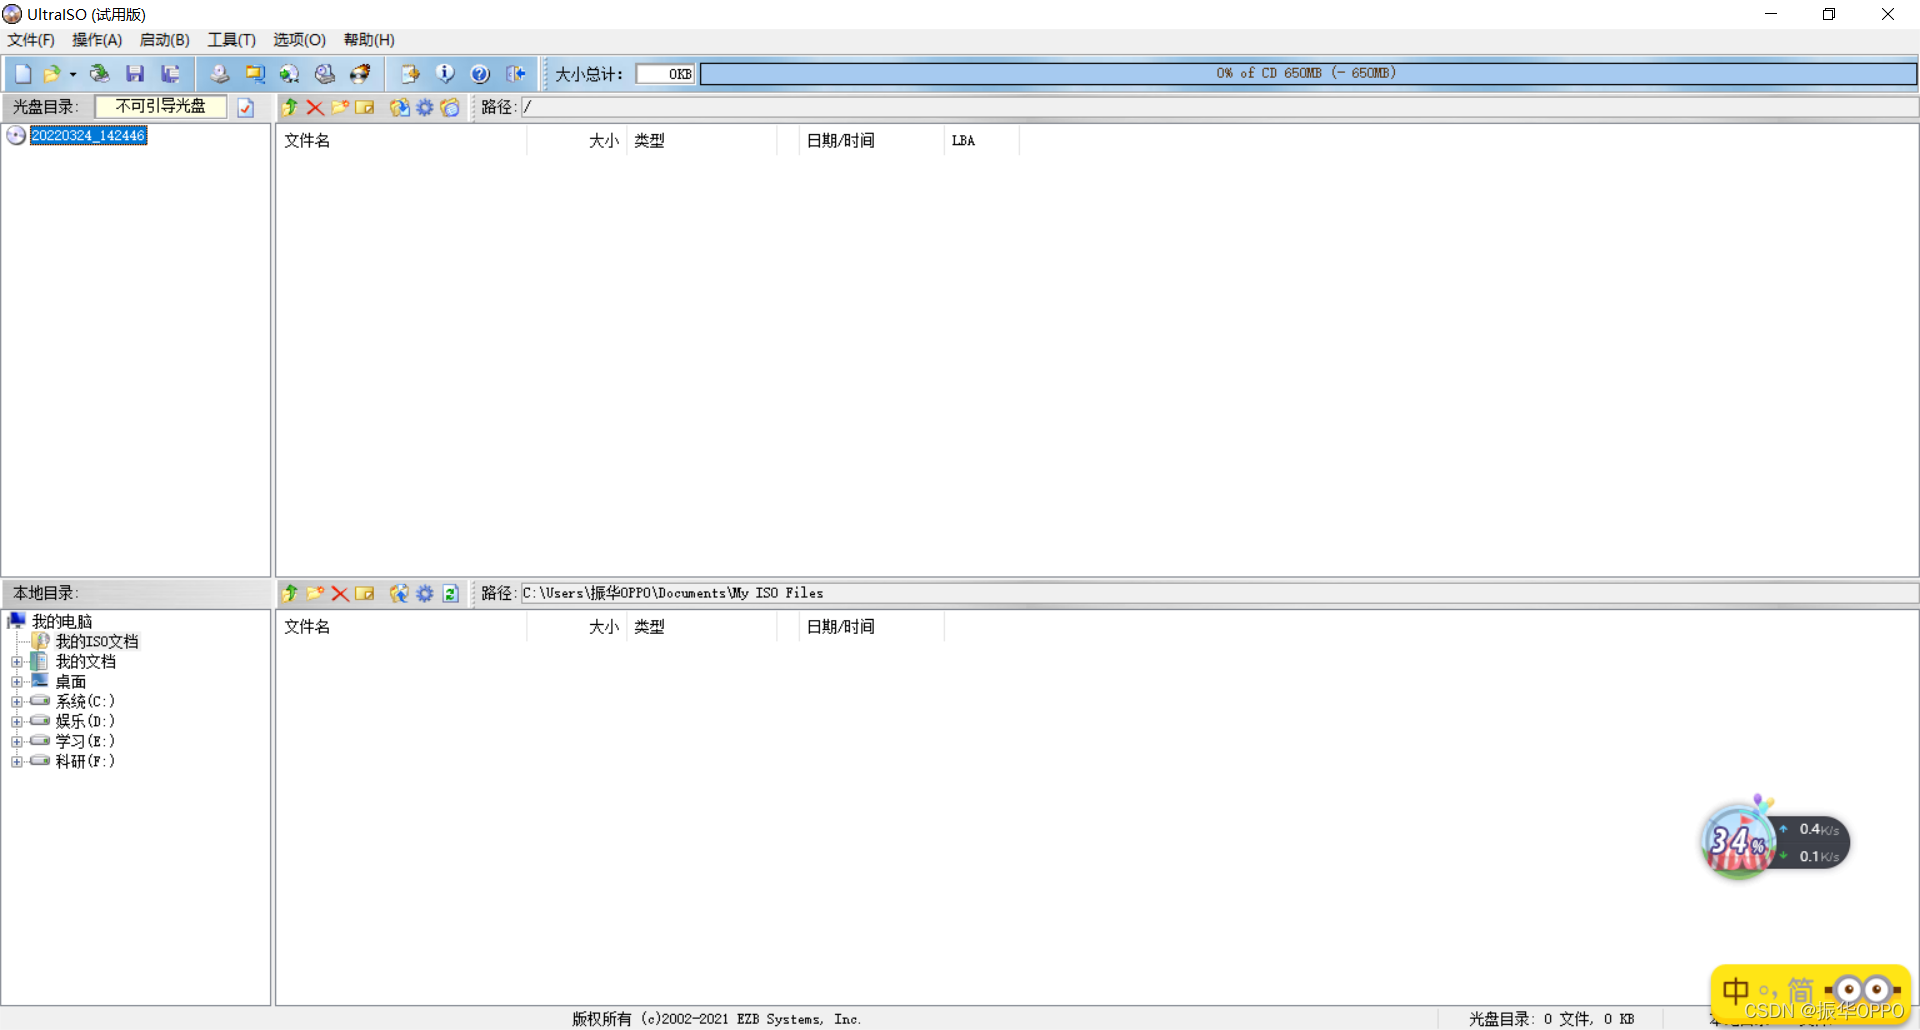Viewport: 1920px width, 1030px height.
Task: Click the Rename icon in local toolbar
Action: pyautogui.click(x=365, y=593)
